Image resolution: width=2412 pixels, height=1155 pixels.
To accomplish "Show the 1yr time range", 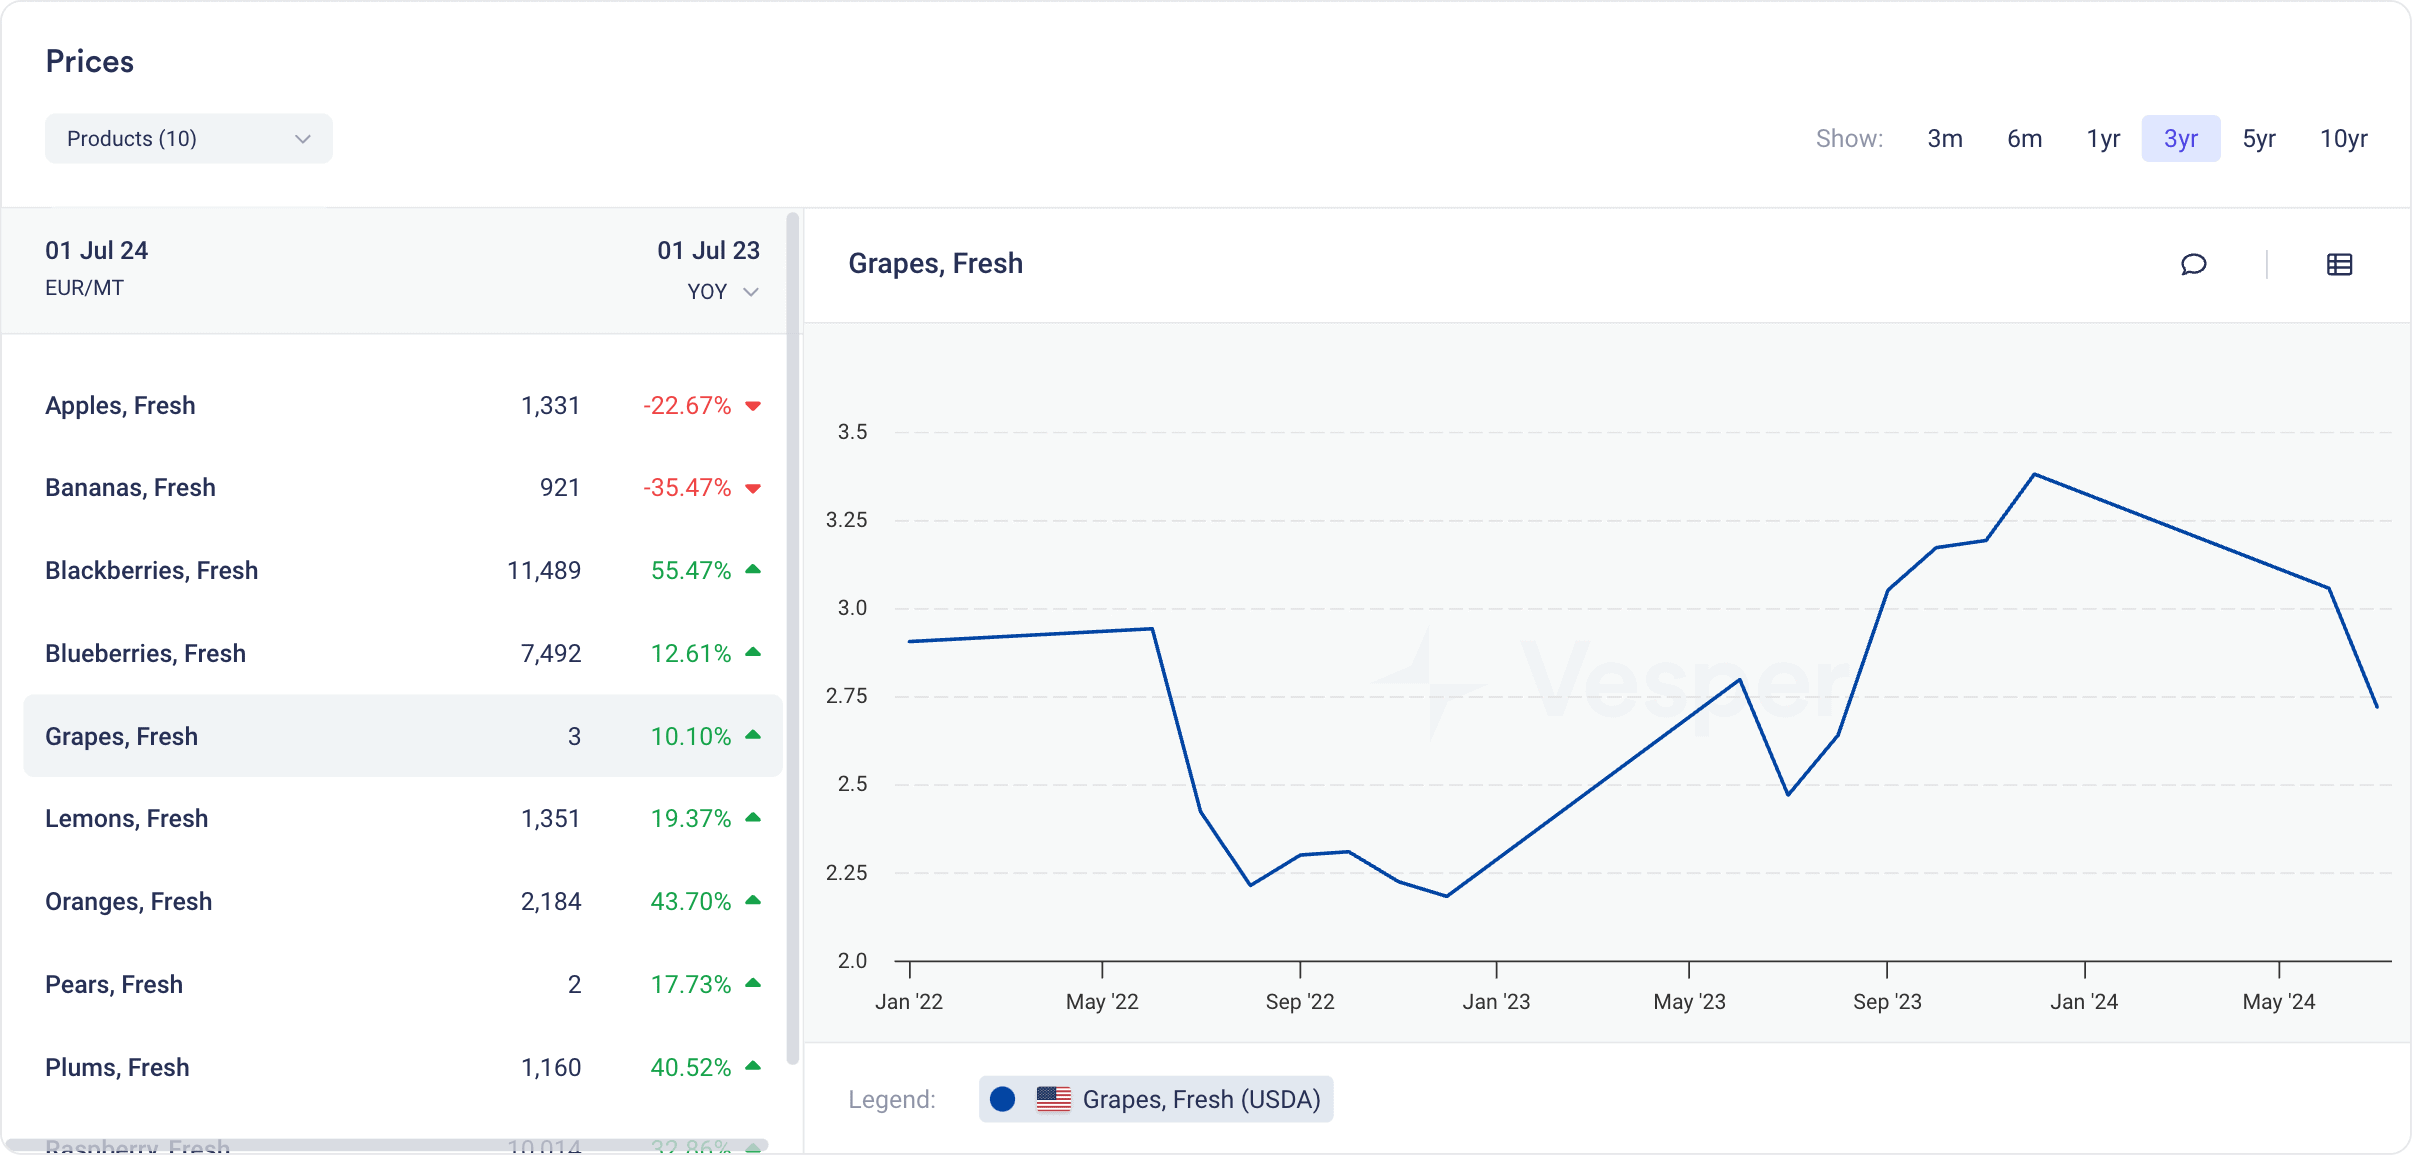I will 2103,139.
